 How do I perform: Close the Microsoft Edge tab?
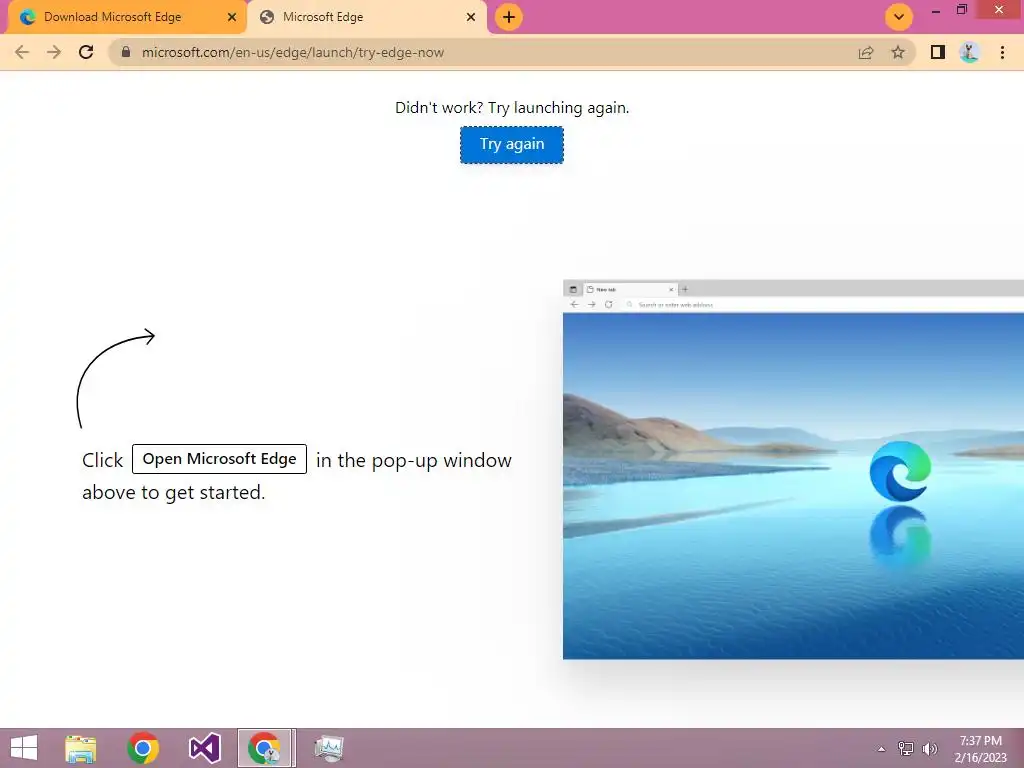tap(471, 17)
